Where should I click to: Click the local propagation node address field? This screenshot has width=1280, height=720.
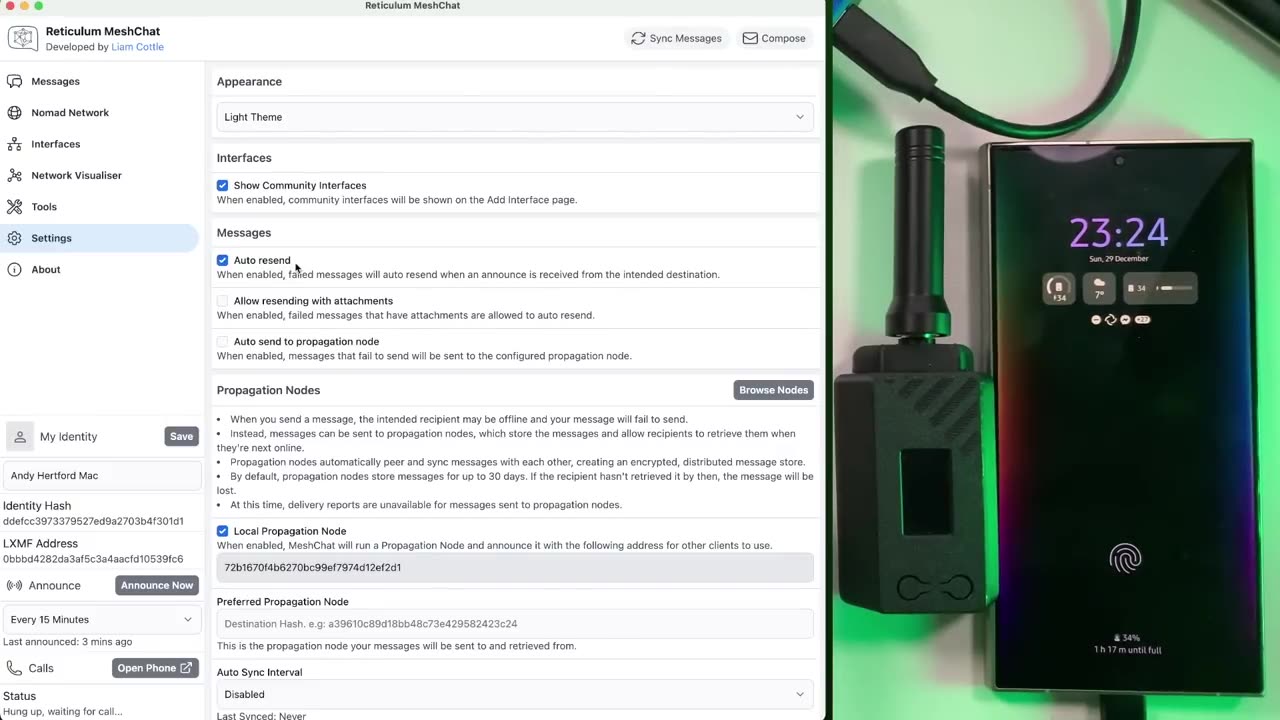(x=515, y=567)
